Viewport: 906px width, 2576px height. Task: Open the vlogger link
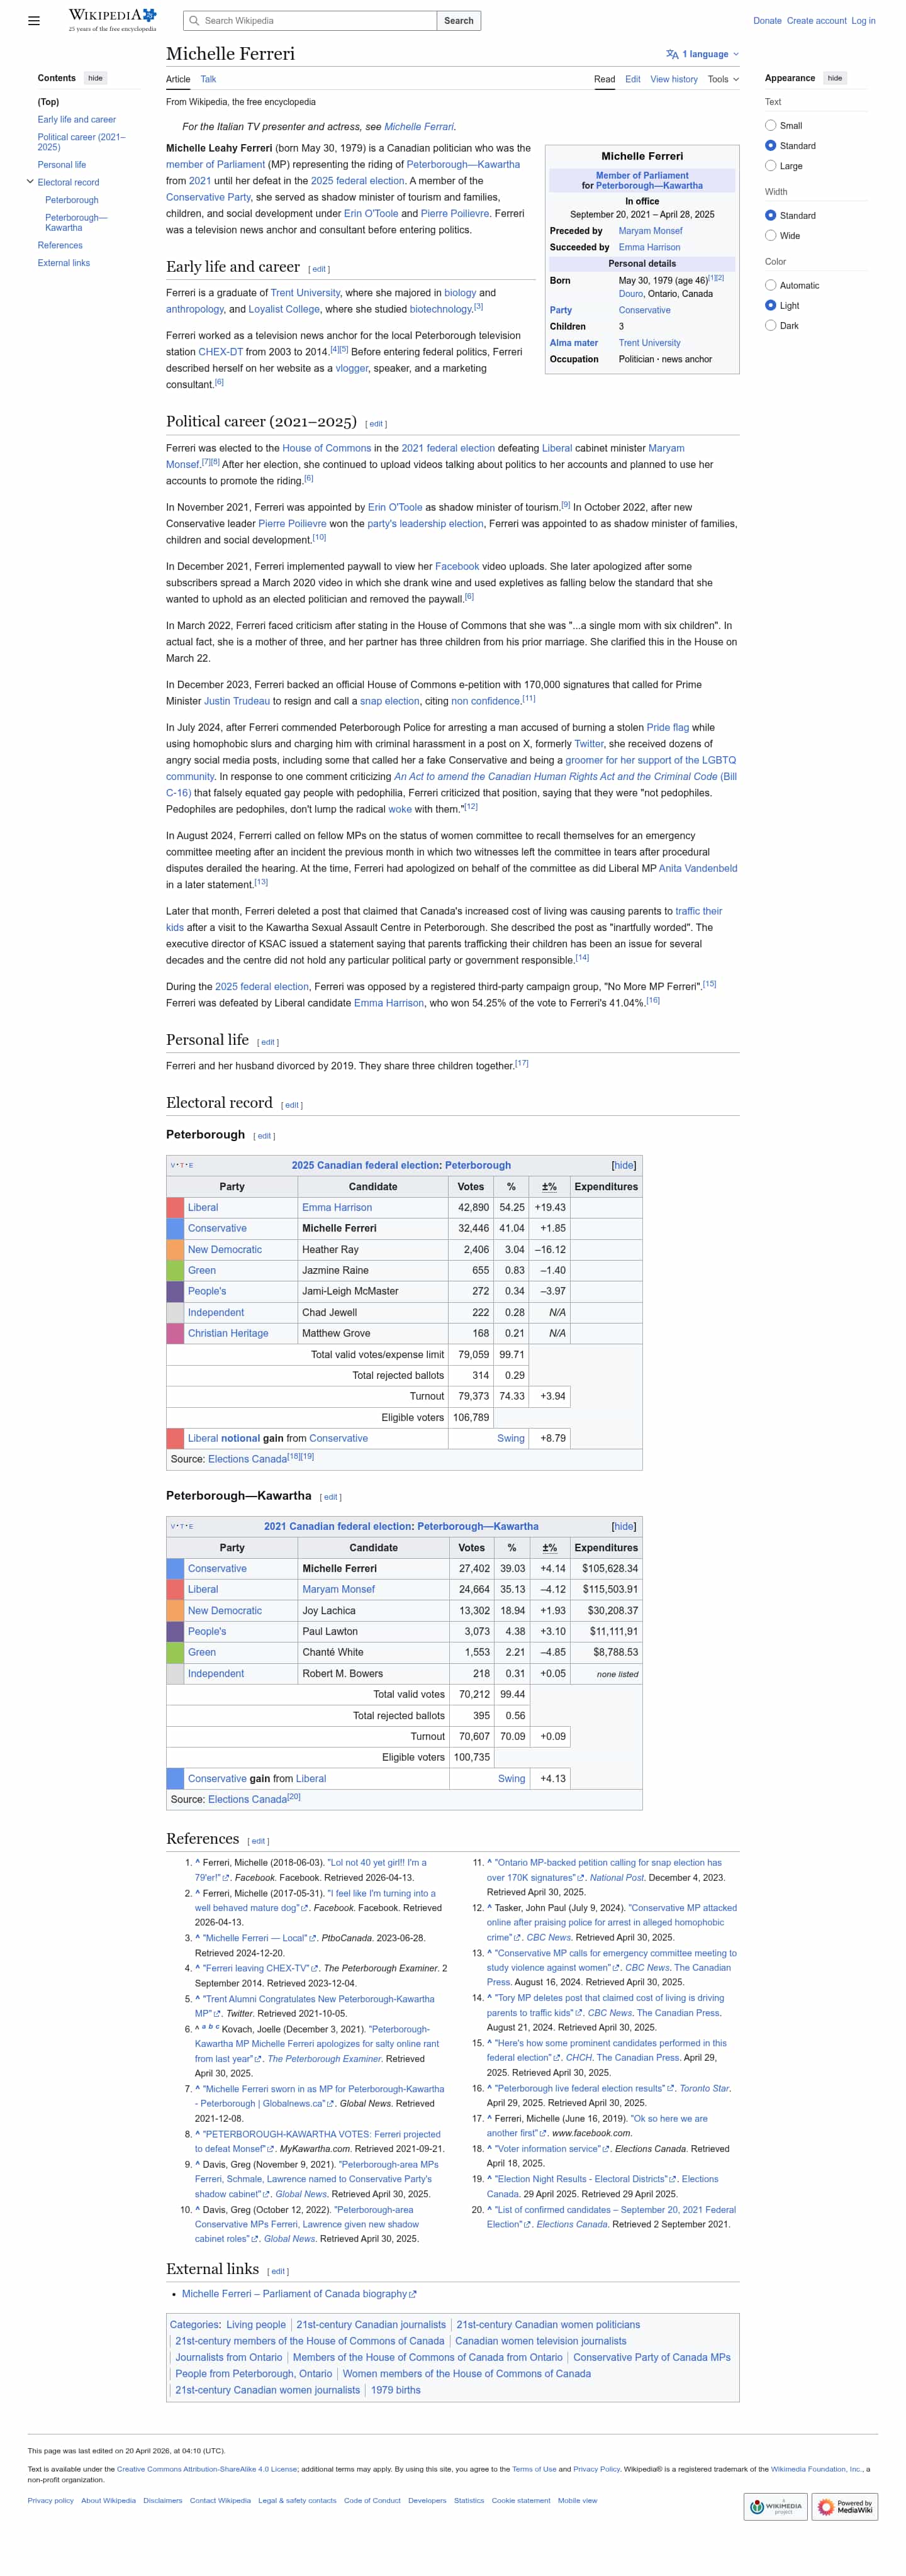pyautogui.click(x=352, y=369)
